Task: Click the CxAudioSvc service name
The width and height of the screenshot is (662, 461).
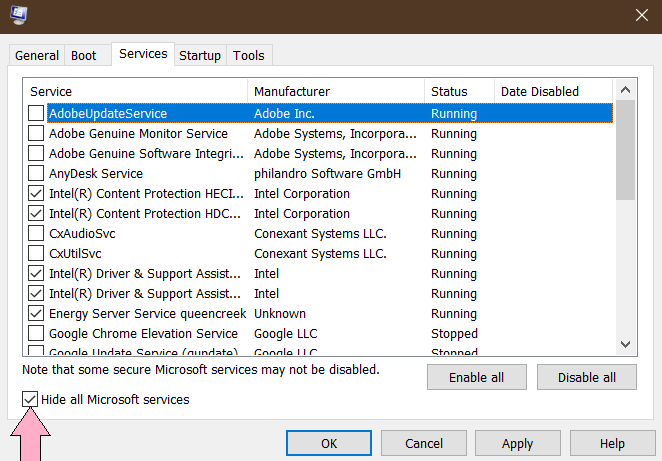Action: pos(82,233)
